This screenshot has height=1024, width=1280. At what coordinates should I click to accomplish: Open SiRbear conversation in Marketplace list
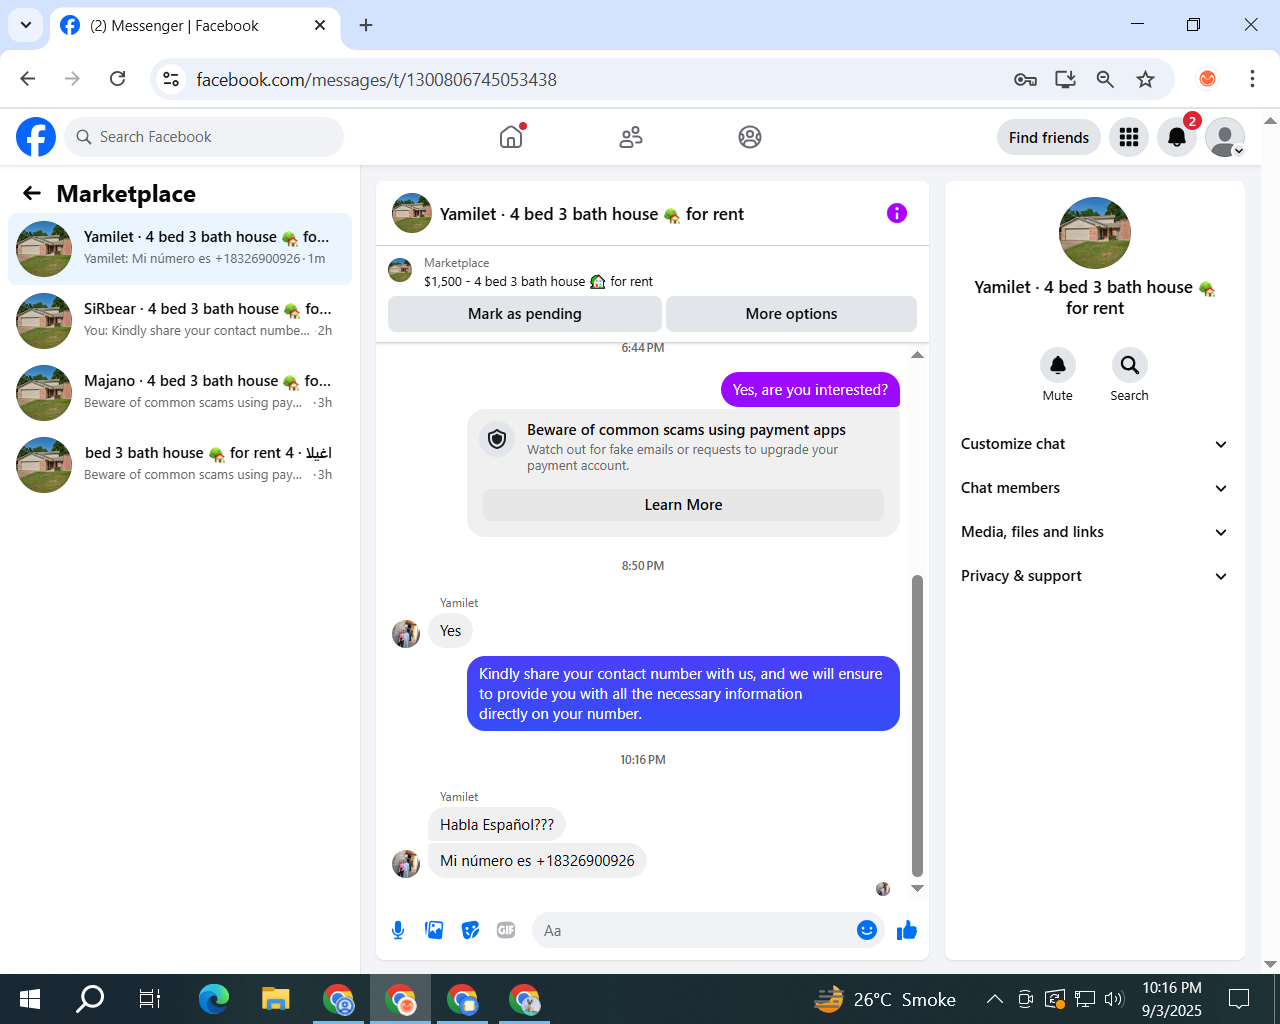tap(180, 321)
